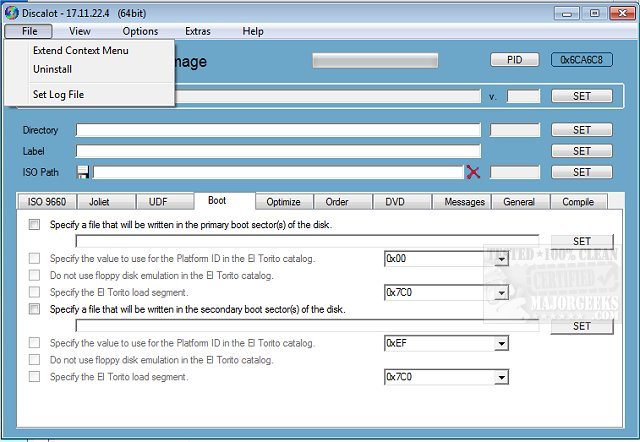The width and height of the screenshot is (640, 442).
Task: Toggle second 'Do not use floppy disk emulation' checkbox
Action: pos(34,360)
